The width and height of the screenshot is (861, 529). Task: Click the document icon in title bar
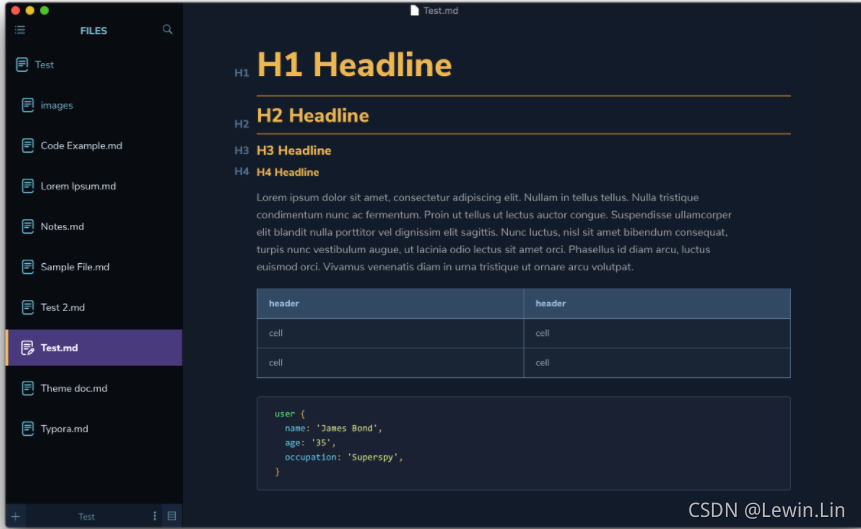tap(415, 10)
